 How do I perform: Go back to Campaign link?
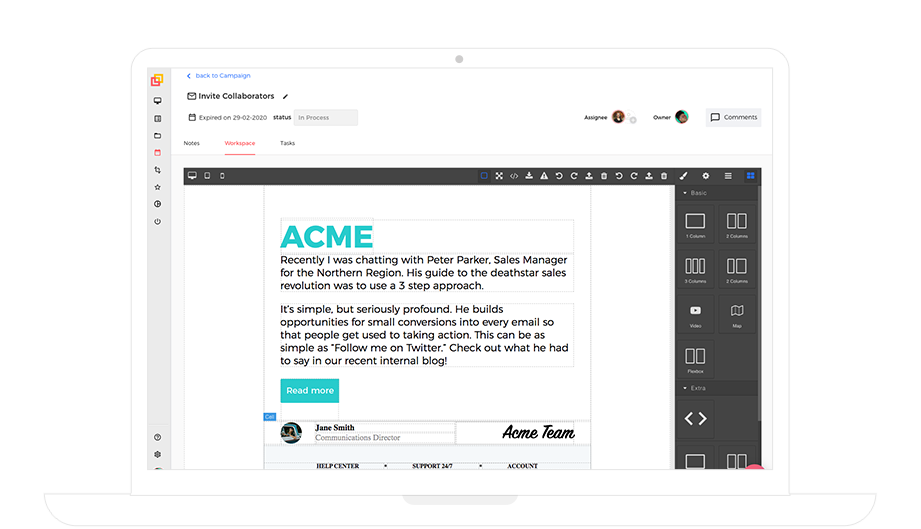(219, 76)
